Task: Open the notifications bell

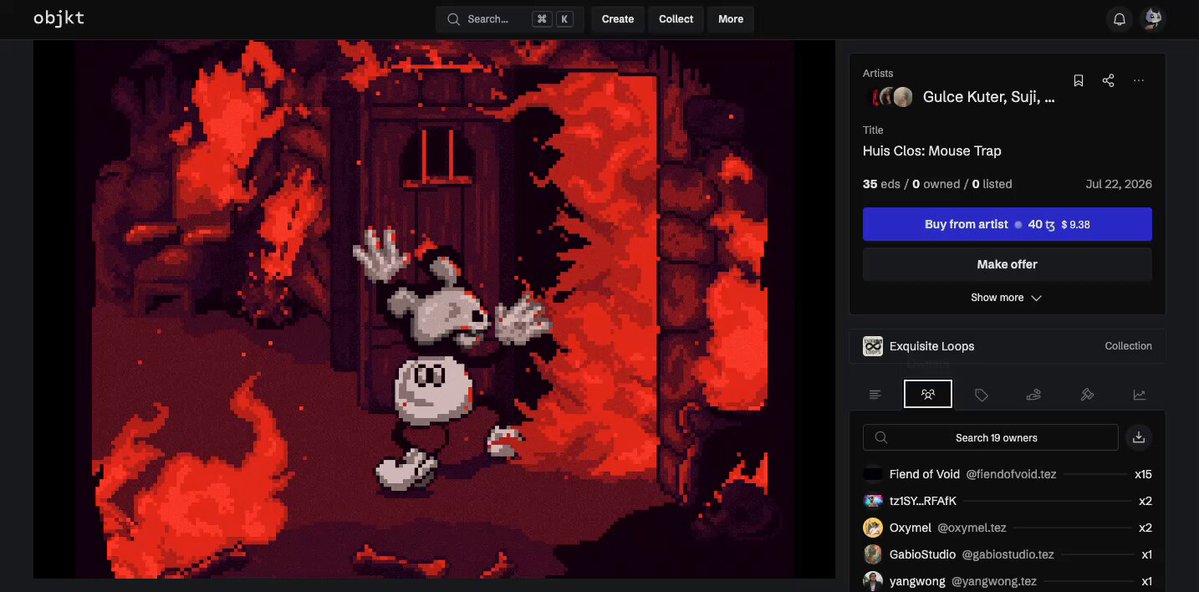Action: (1119, 19)
